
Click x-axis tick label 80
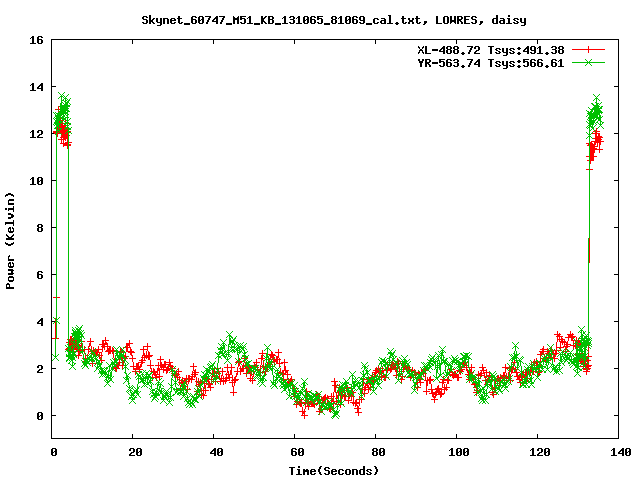point(378,452)
